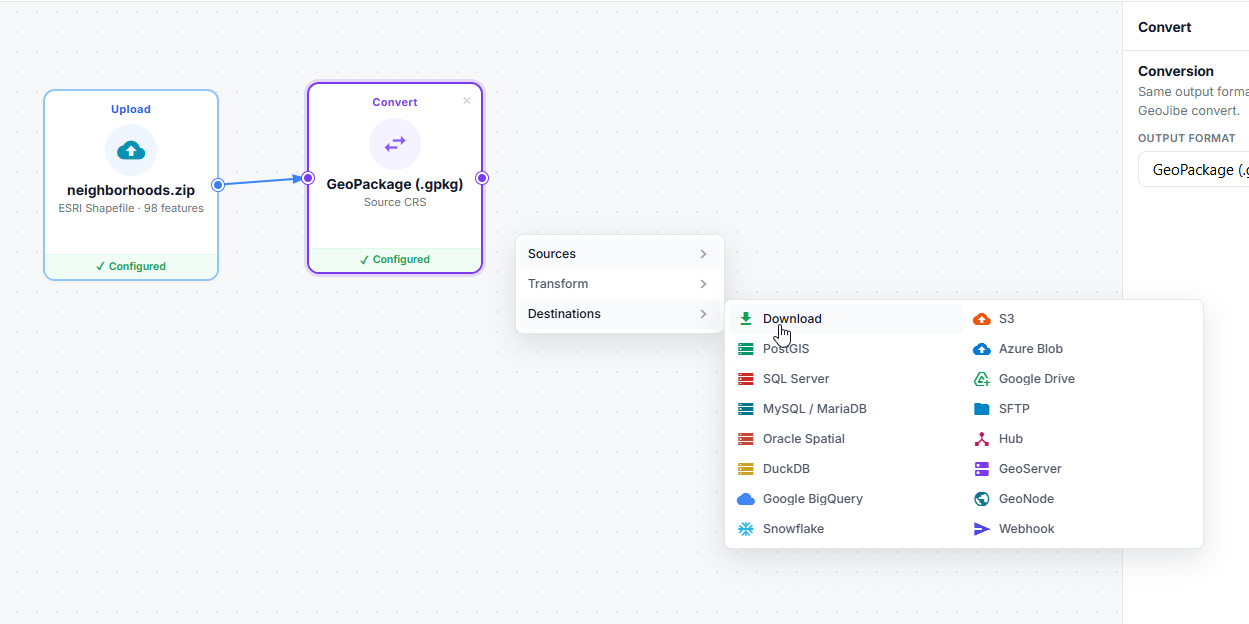Viewport: 1249px width, 624px height.
Task: Click the Source CRS text
Action: point(395,202)
